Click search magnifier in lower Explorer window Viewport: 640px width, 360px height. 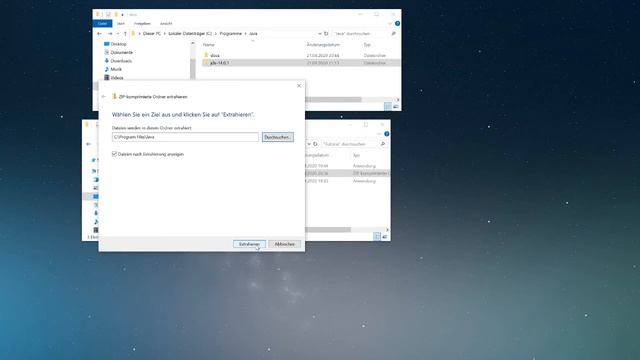(x=383, y=144)
